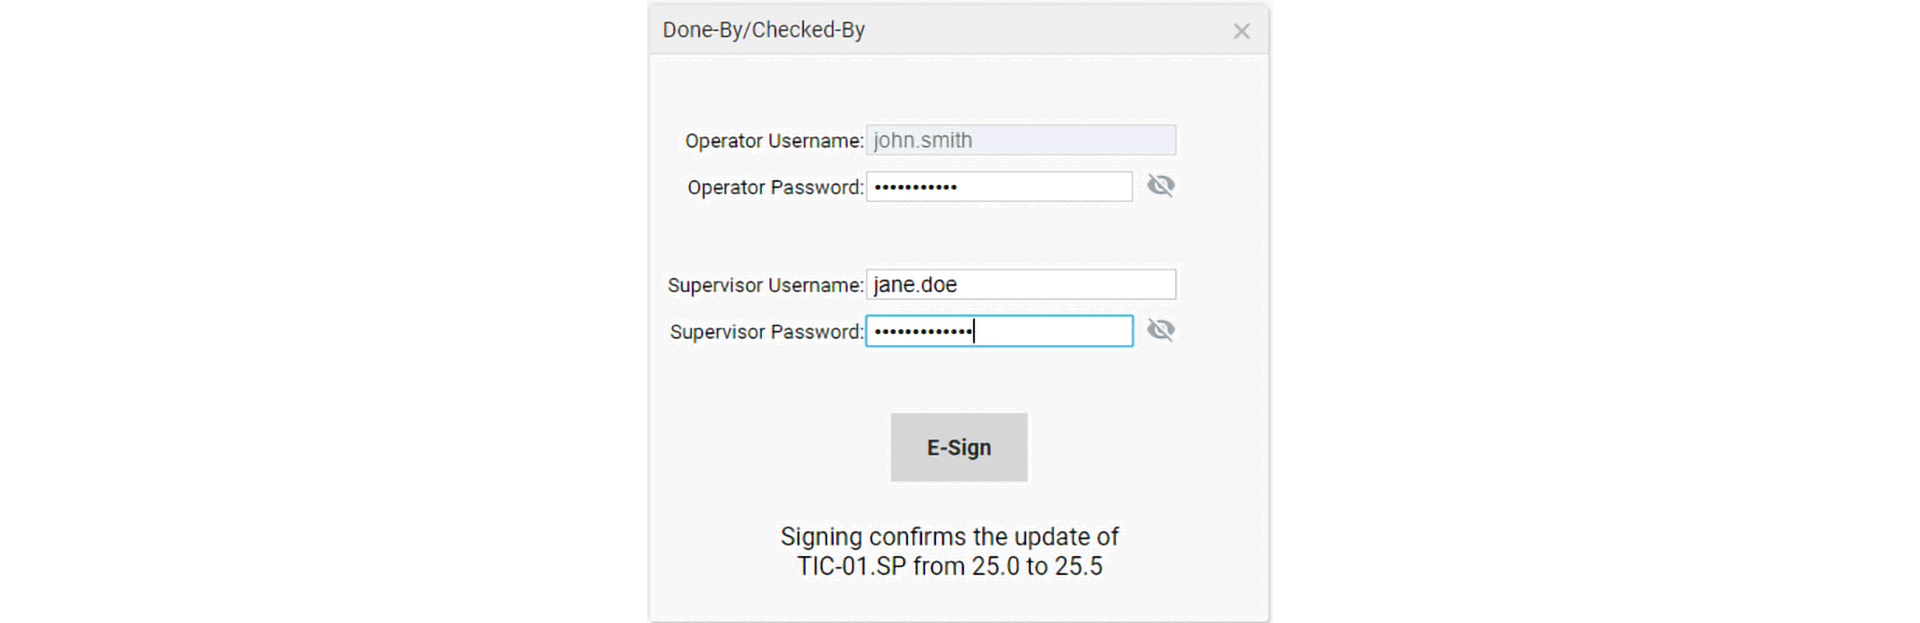The image size is (1920, 623).
Task: Click the word "update" in the confirmation text
Action: click(1050, 537)
